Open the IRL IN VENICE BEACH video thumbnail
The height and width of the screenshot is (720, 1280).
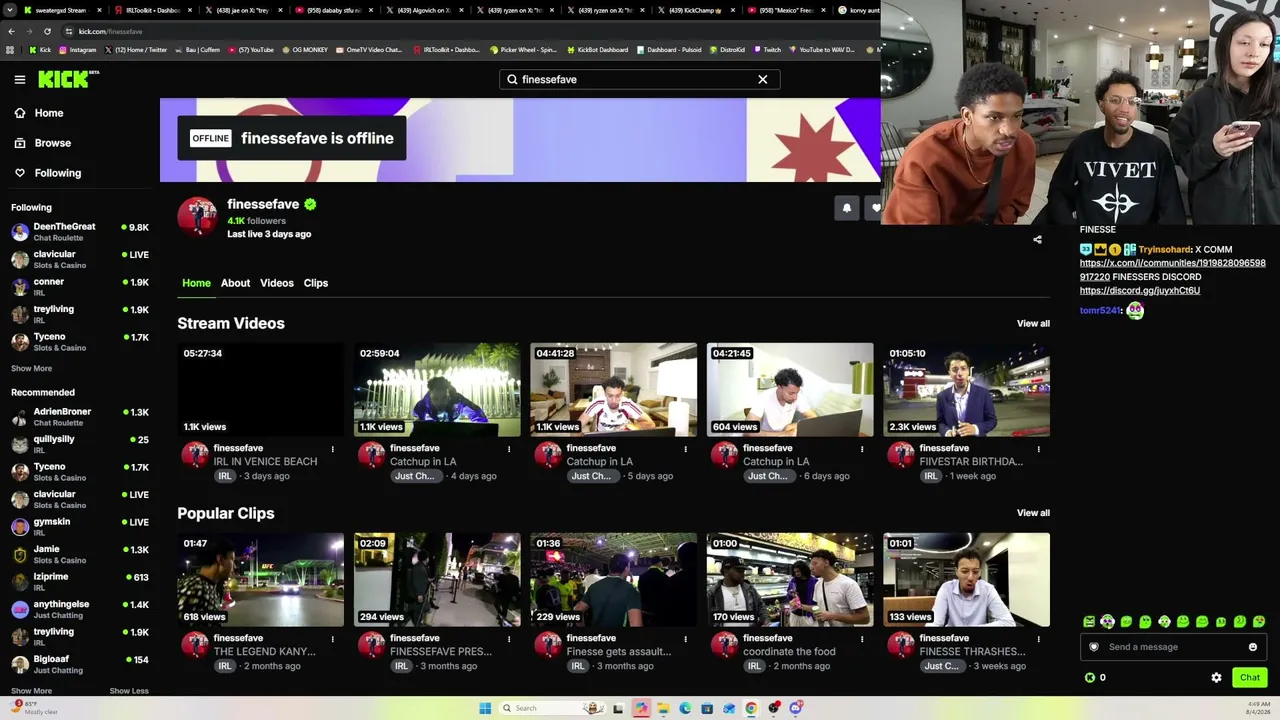[261, 390]
